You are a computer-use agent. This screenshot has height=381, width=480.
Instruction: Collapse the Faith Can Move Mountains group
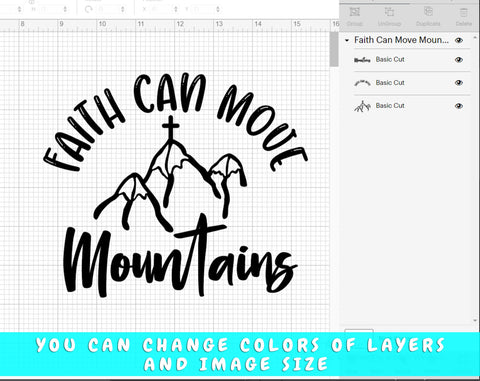coord(347,40)
